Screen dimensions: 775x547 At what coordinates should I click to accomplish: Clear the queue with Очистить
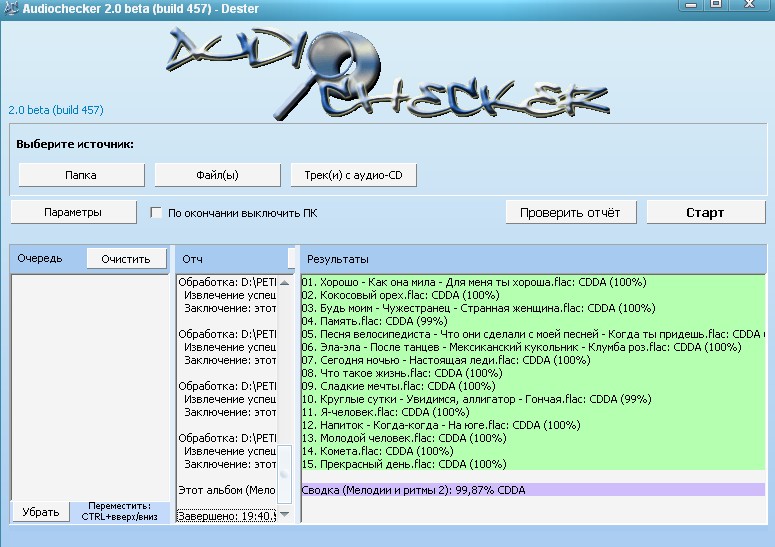[x=125, y=259]
